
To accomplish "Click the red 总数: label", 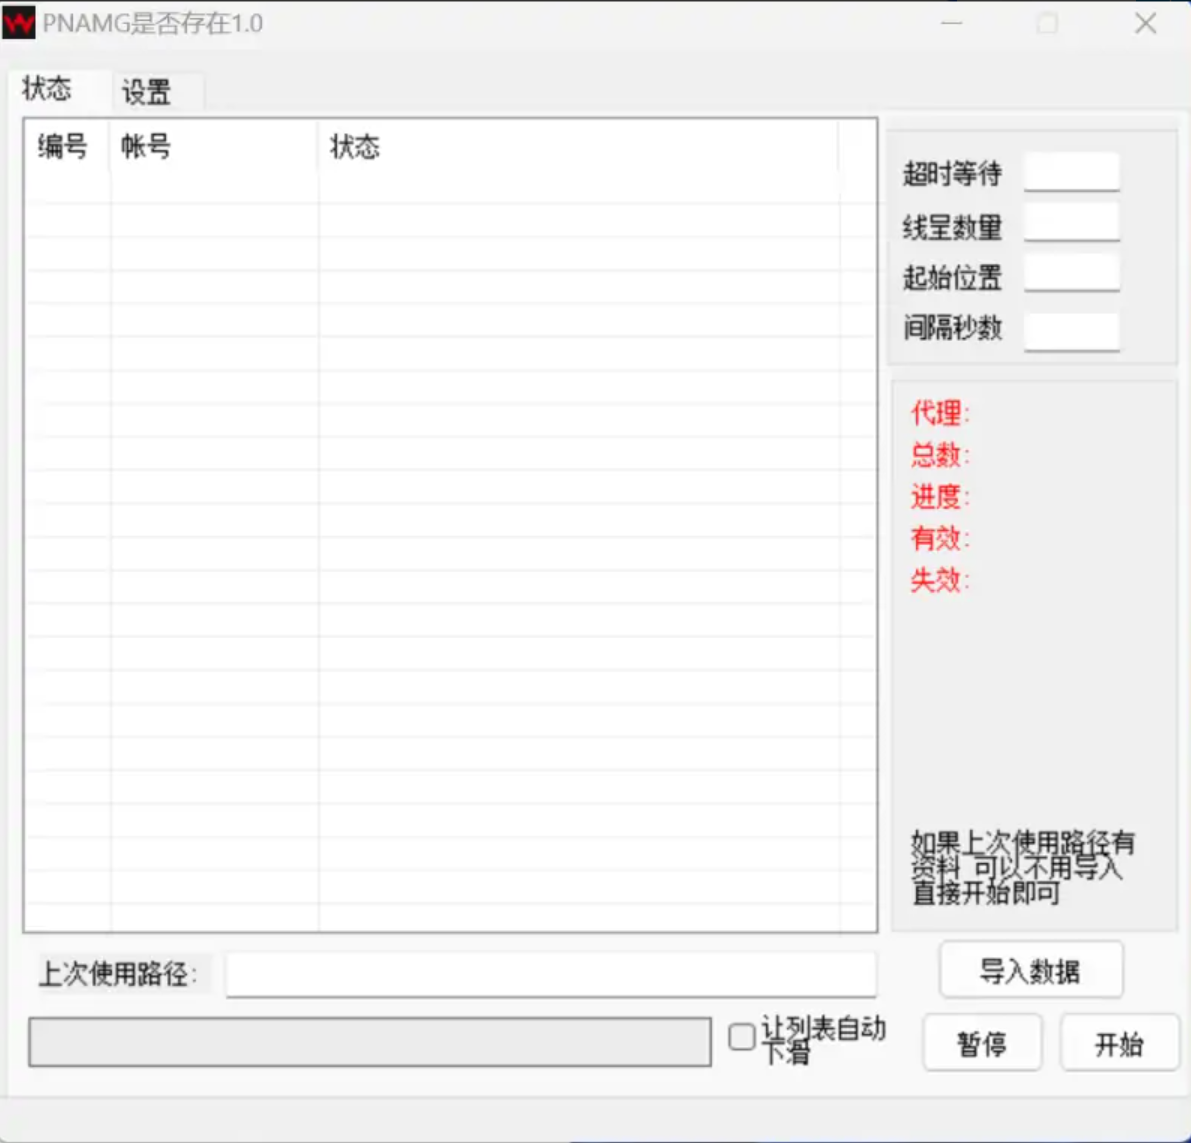I will click(x=940, y=455).
